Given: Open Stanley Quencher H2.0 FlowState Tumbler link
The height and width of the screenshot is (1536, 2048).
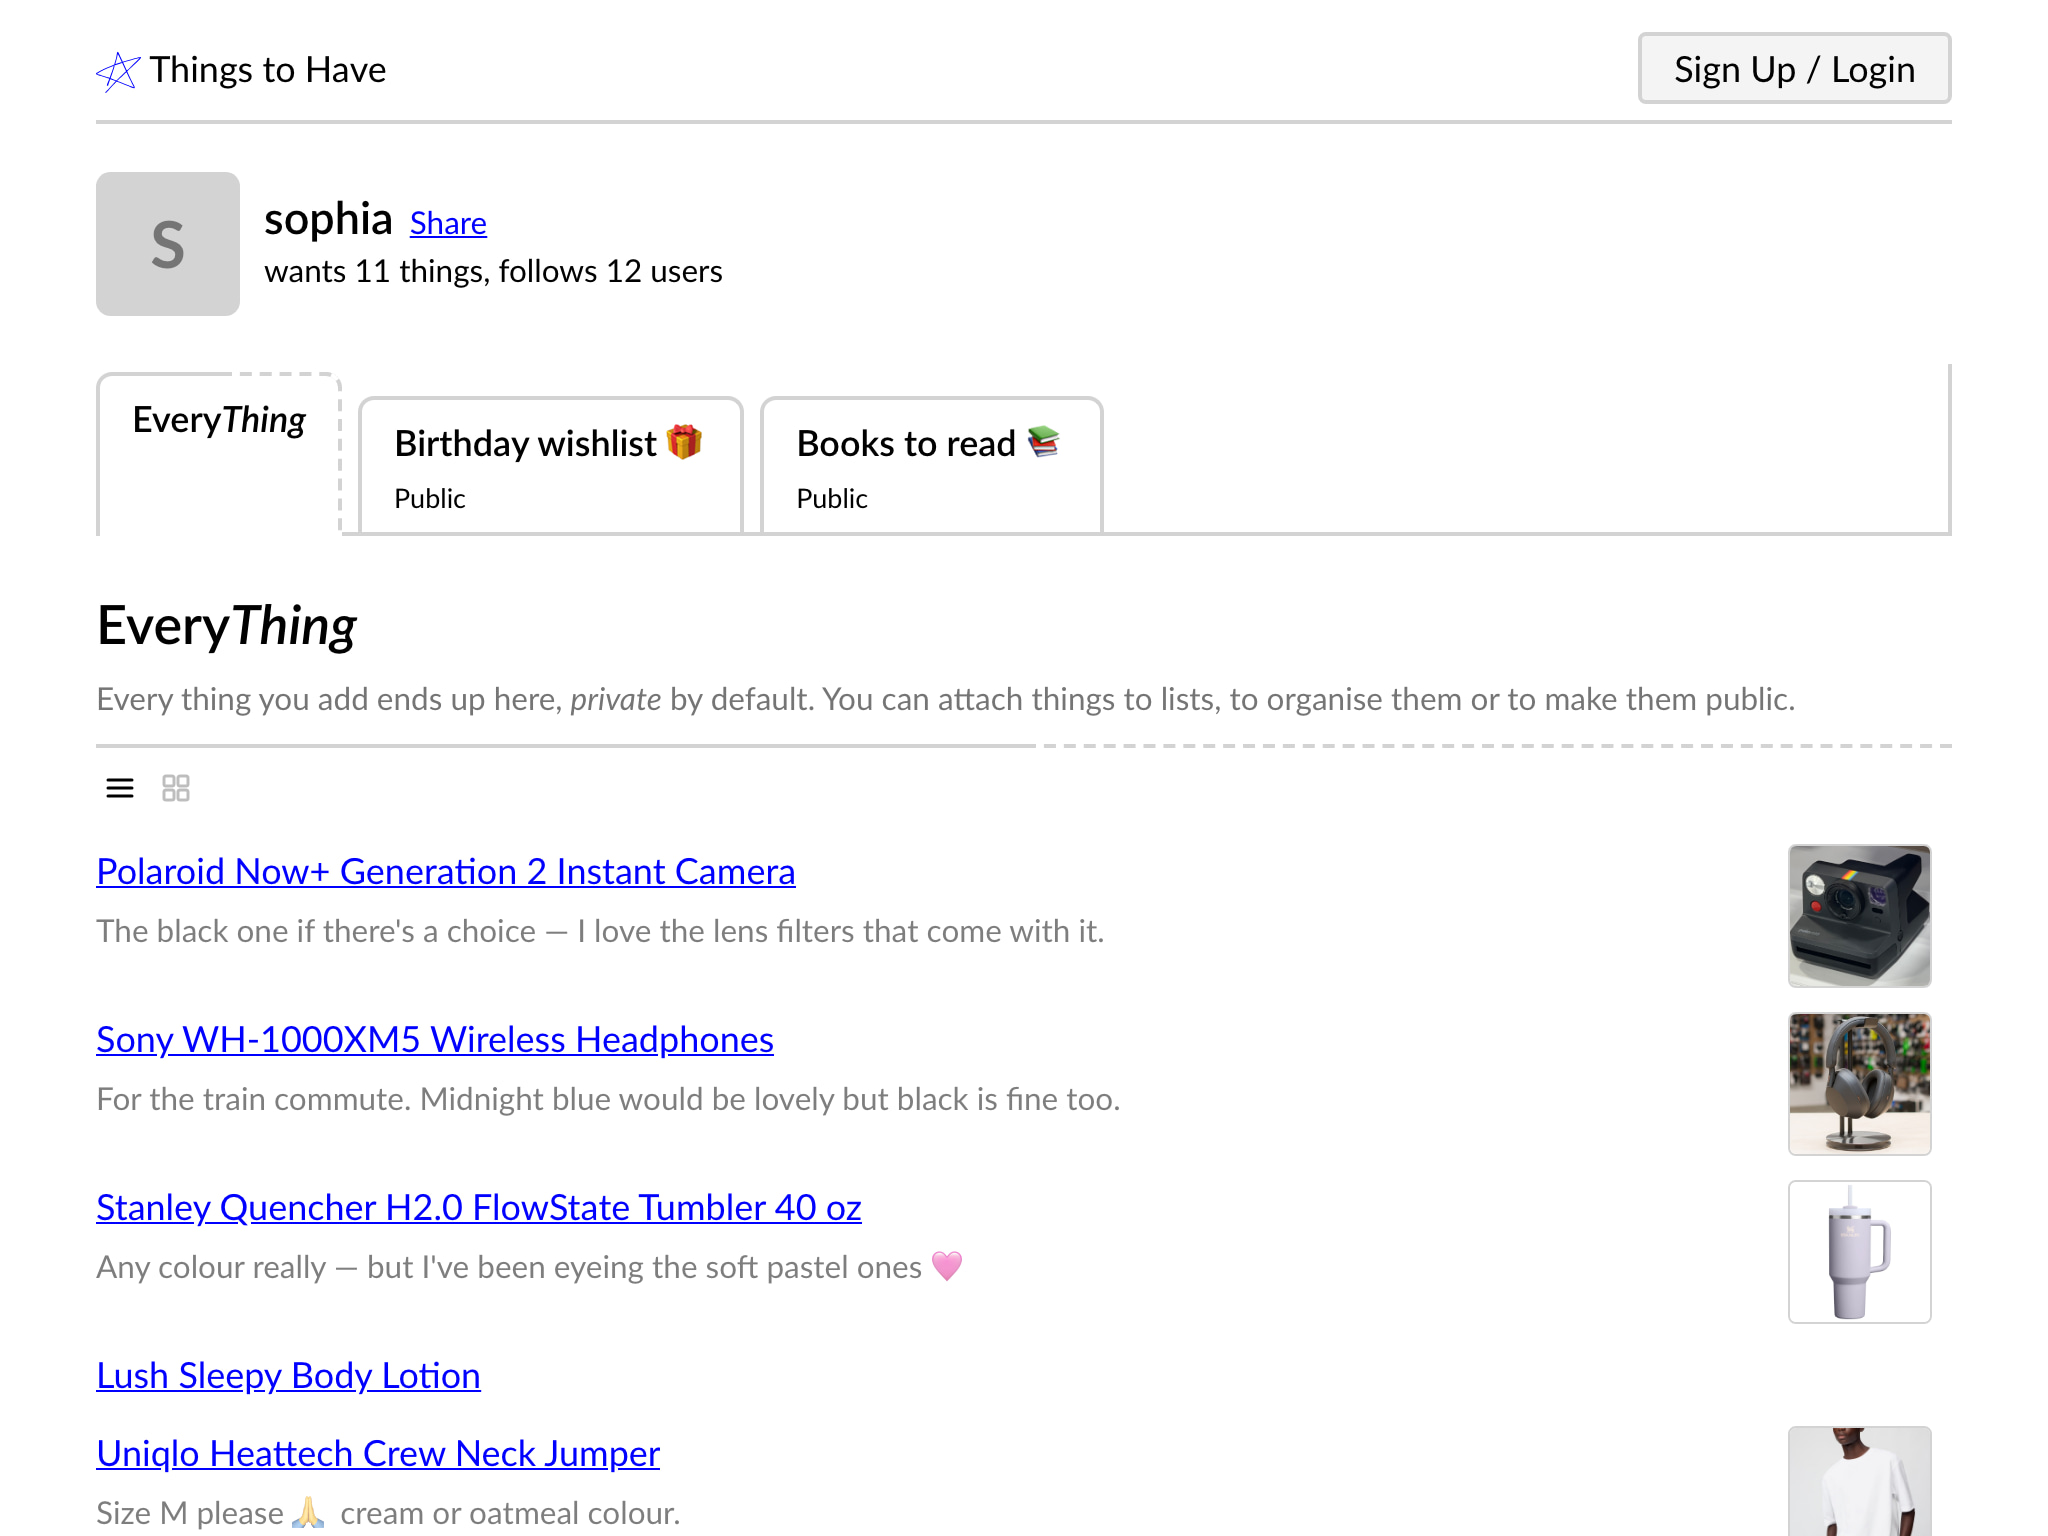Looking at the screenshot, I should pyautogui.click(x=479, y=1208).
